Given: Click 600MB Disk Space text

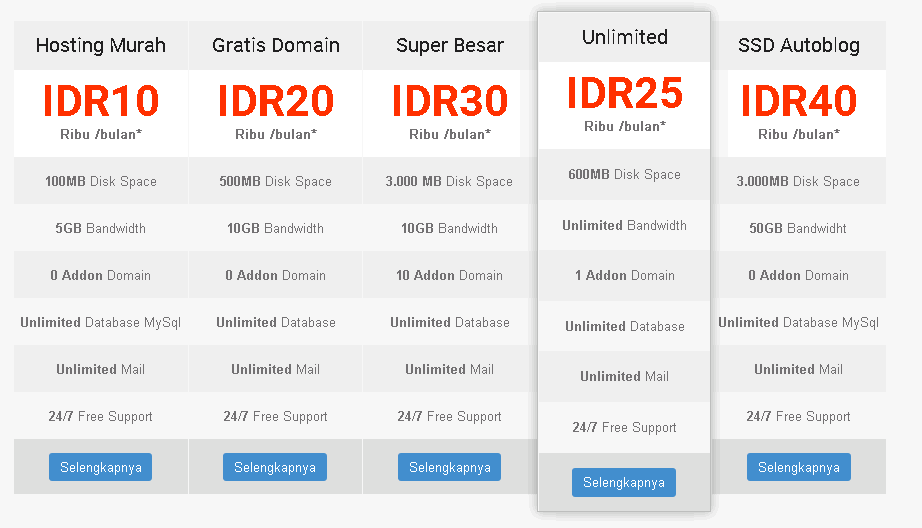Looking at the screenshot, I should 624,174.
